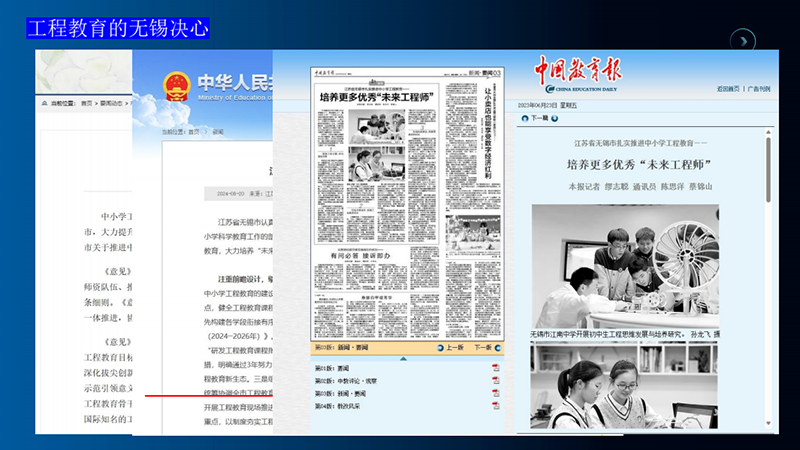This screenshot has width=800, height=450.
Task: Click the down arrow icon right of 下一篇
Action: (x=555, y=118)
